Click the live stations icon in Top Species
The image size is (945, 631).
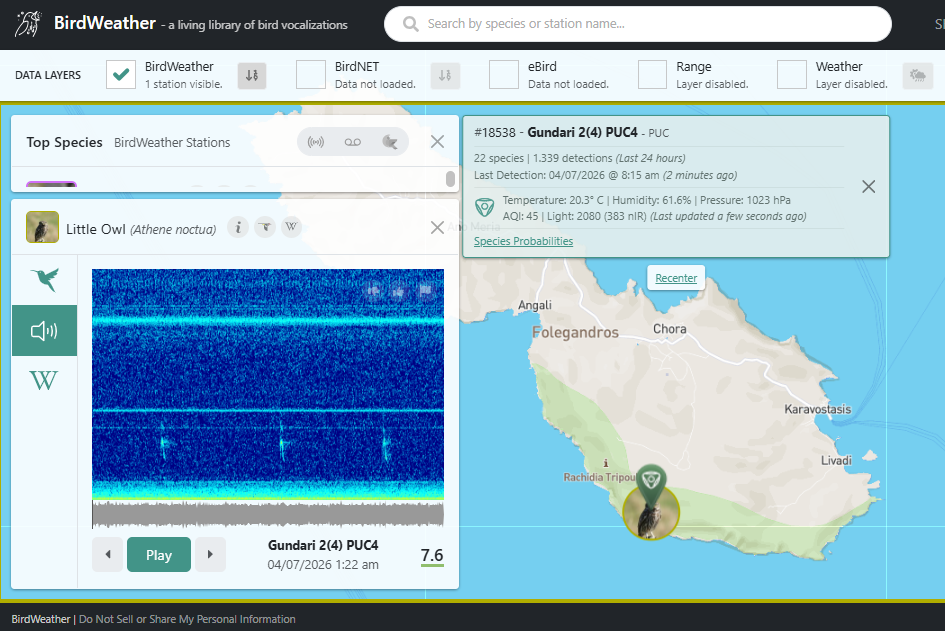(316, 142)
